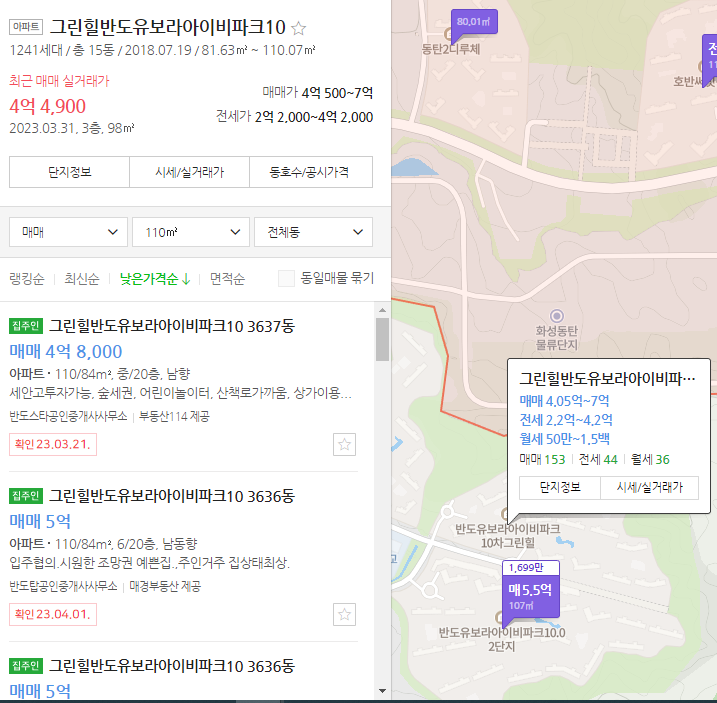
Task: Open the 동호수/공시가격 tab
Action: (311, 172)
